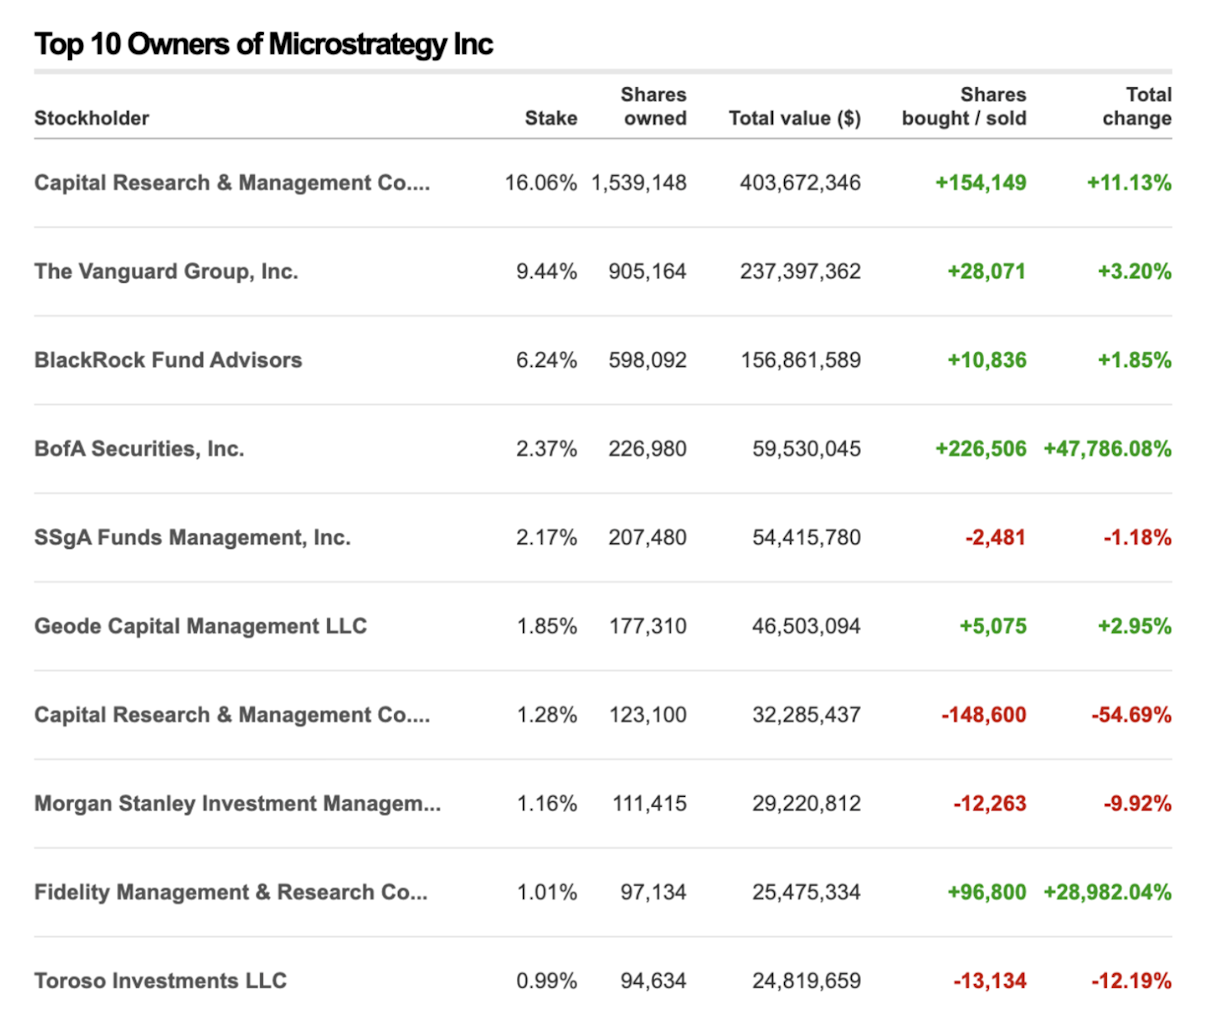Click shares sold value -2,481
Viewport: 1207px width, 1028px height.
pyautogui.click(x=996, y=538)
